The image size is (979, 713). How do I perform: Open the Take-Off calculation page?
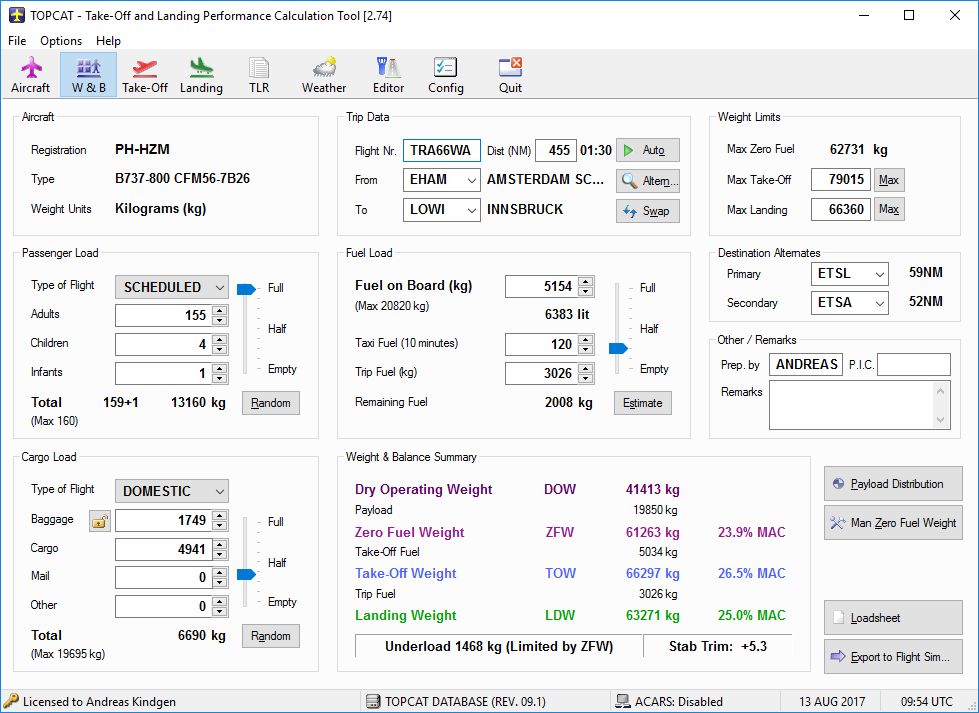(x=145, y=75)
